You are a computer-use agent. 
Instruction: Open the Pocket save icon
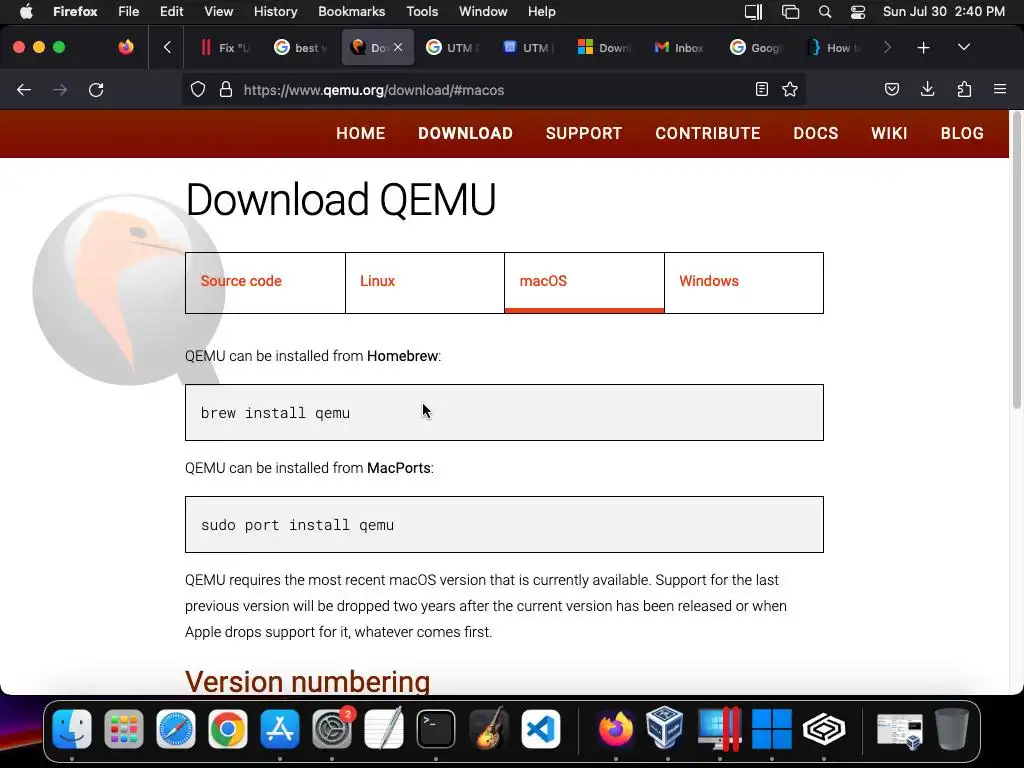(892, 89)
